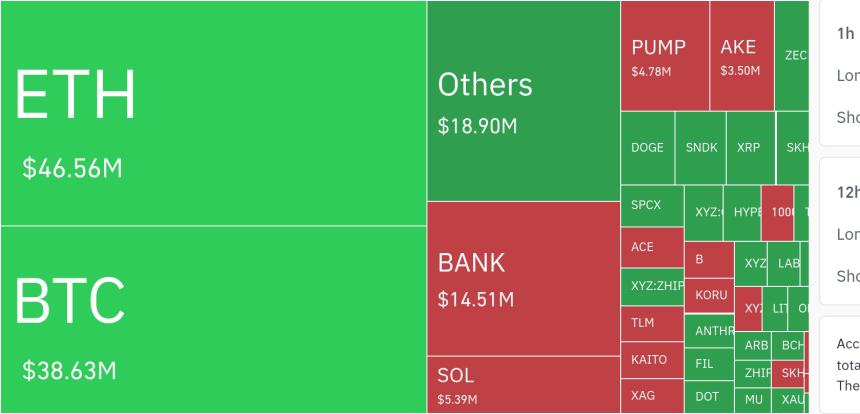The image size is (860, 414).
Task: Select the KAITO tile
Action: tap(652, 360)
